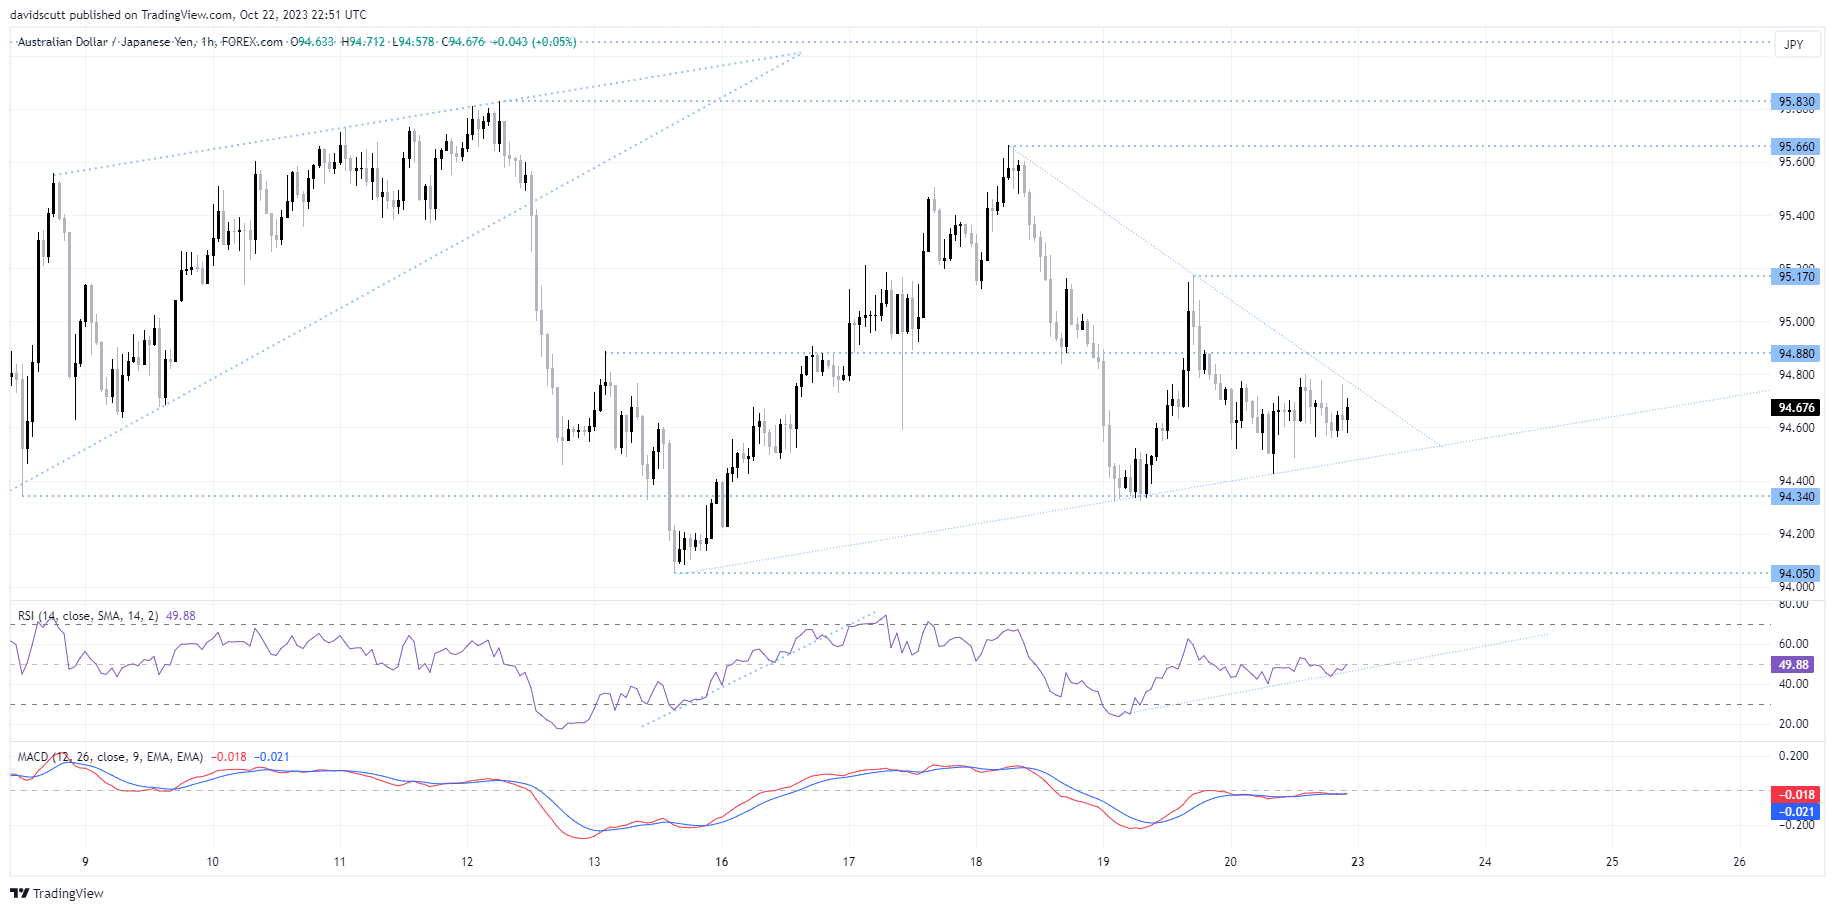The width and height of the screenshot is (1835, 911).
Task: Click the change value +0.043 (+0.05%)
Action: 534,42
